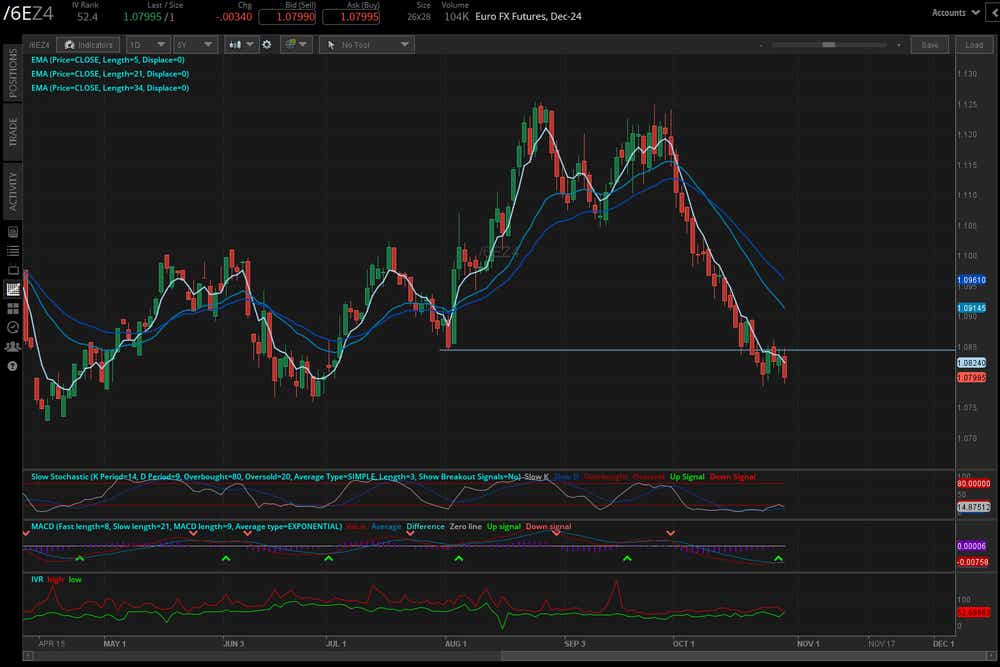The width and height of the screenshot is (1000, 667).
Task: Click the Save button
Action: (930, 44)
